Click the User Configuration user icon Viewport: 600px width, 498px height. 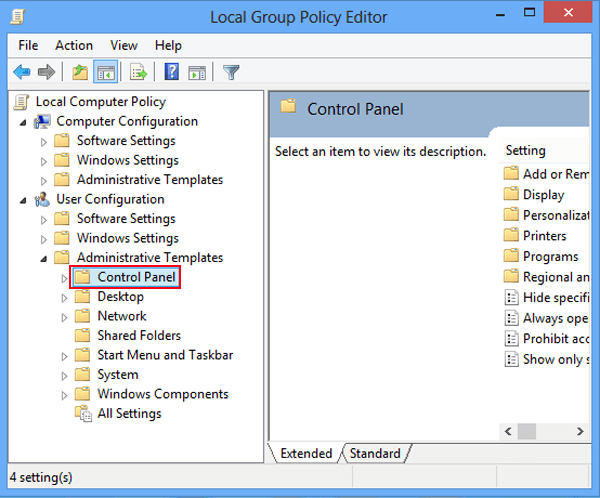tap(42, 199)
